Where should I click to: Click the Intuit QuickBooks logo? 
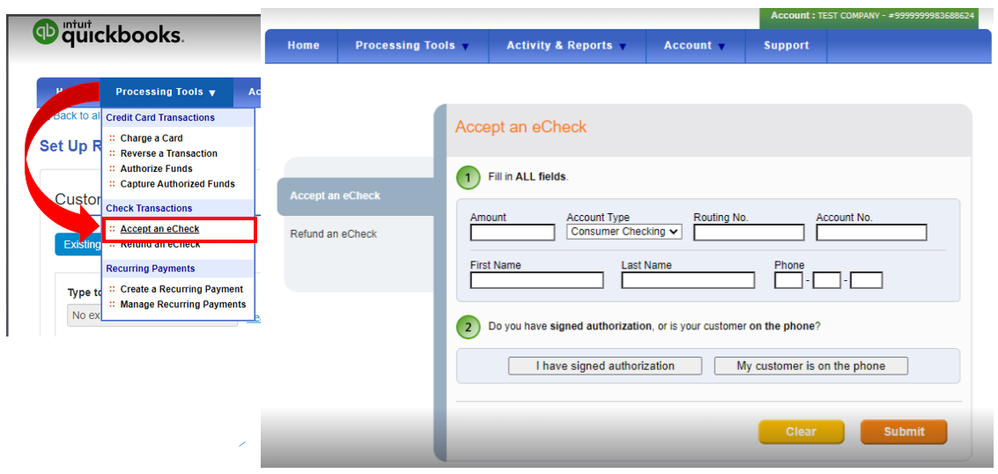[108, 32]
